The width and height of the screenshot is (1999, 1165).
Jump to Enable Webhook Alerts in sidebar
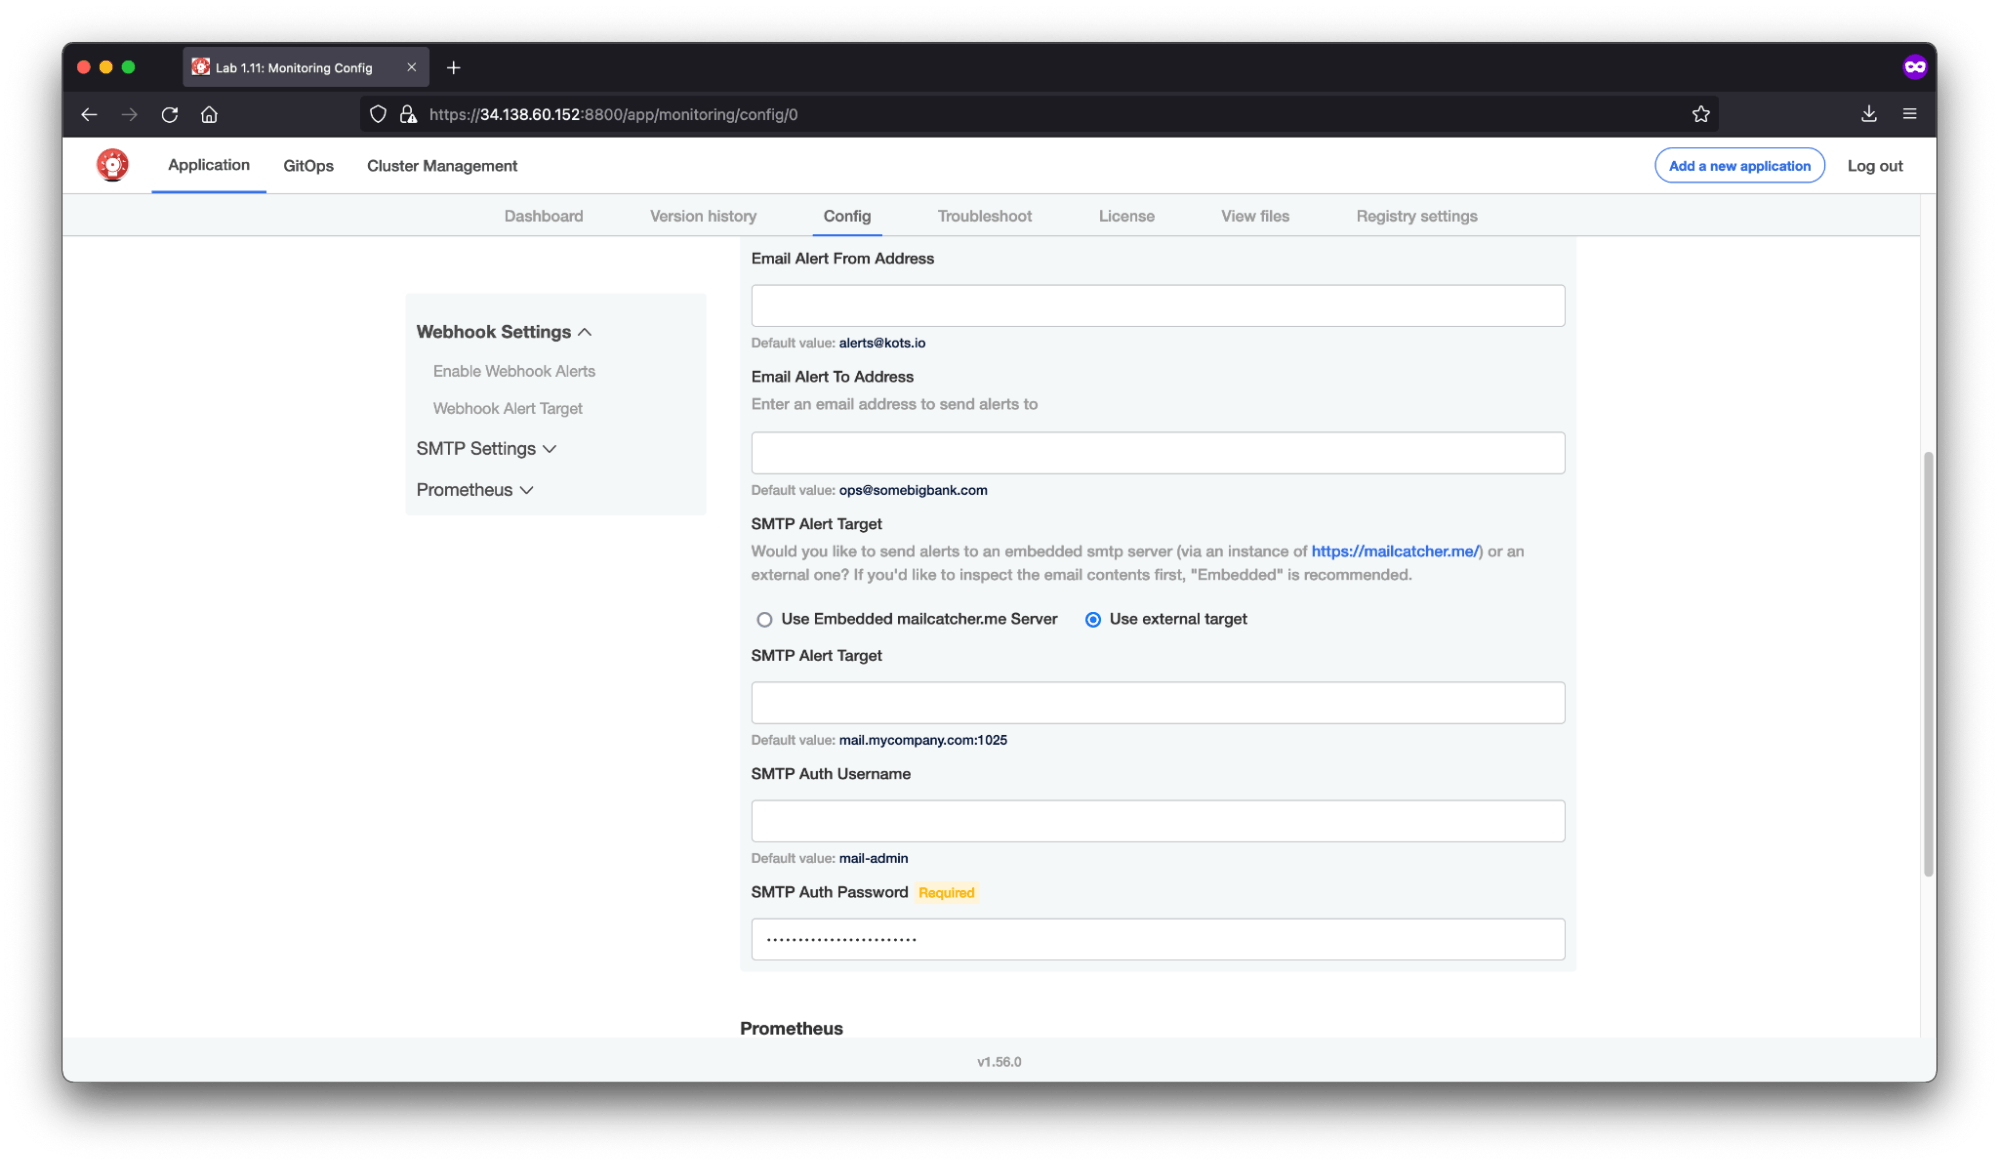coord(514,371)
